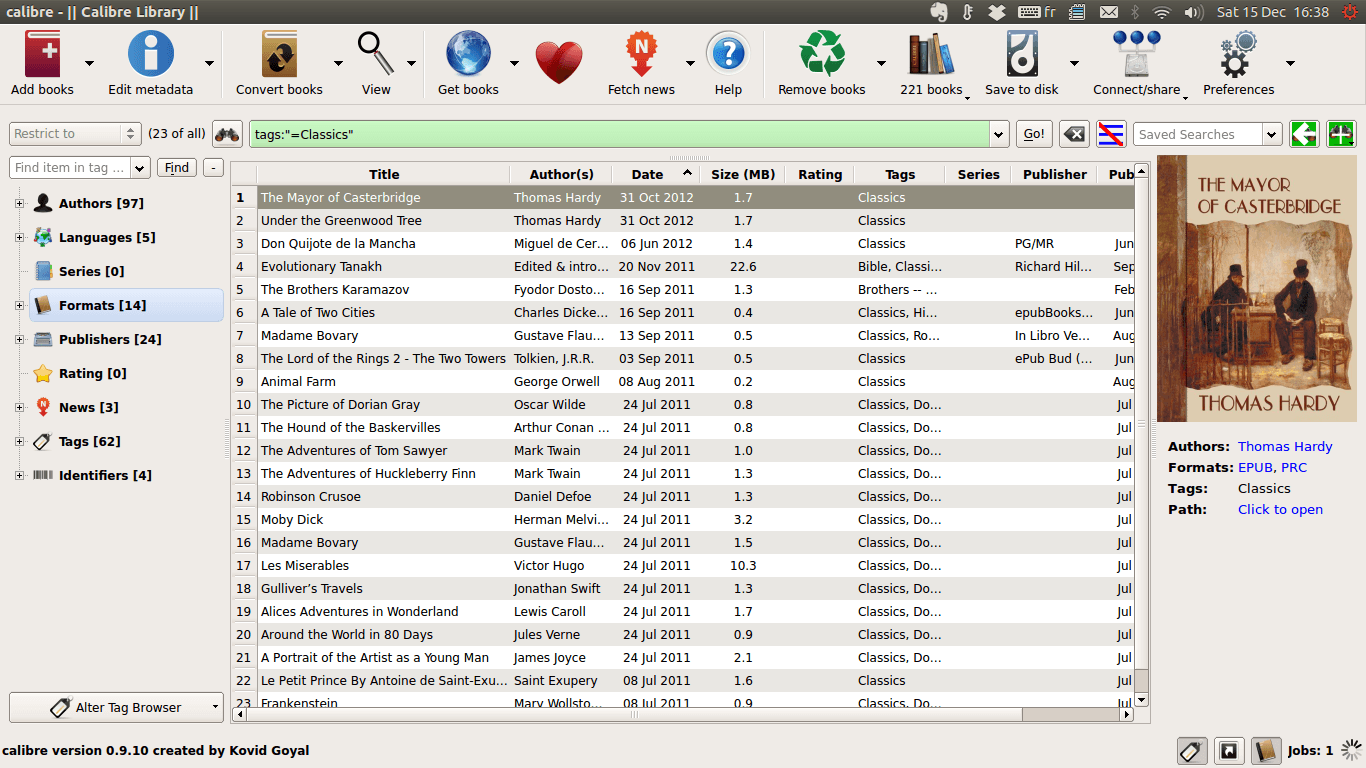The image size is (1366, 768).
Task: Toggle the cover browser icon in status bar
Action: point(1229,751)
